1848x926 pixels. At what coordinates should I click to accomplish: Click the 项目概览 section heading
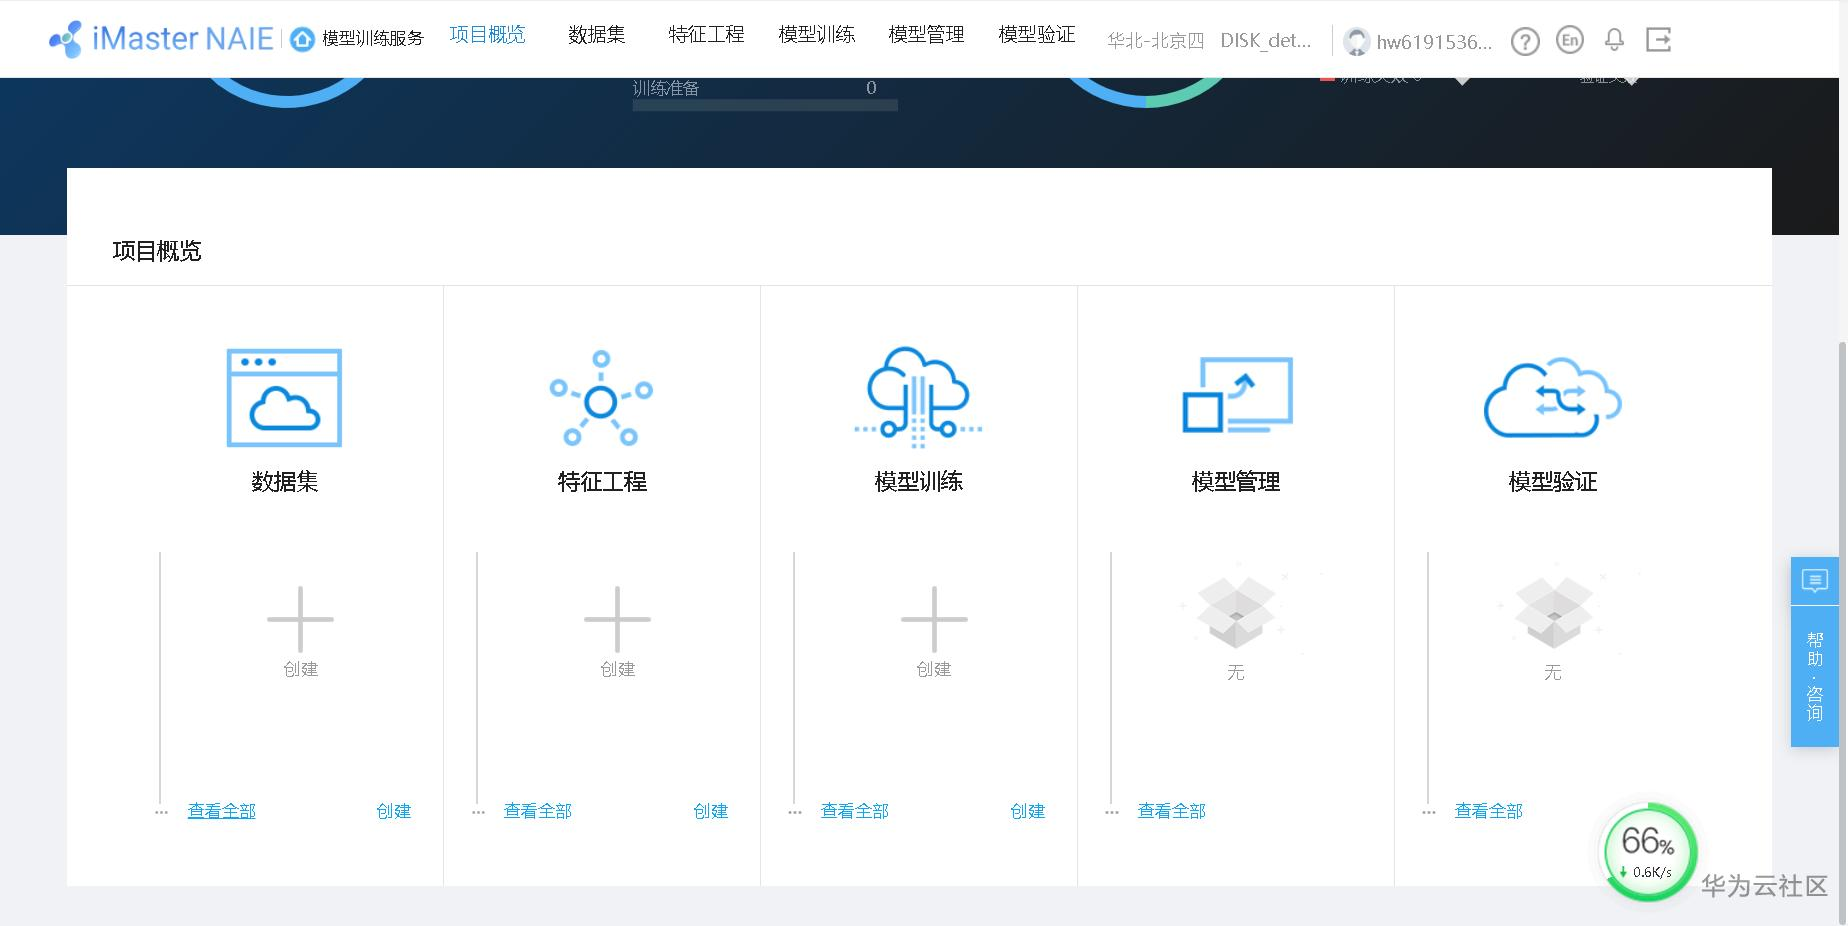tap(157, 251)
